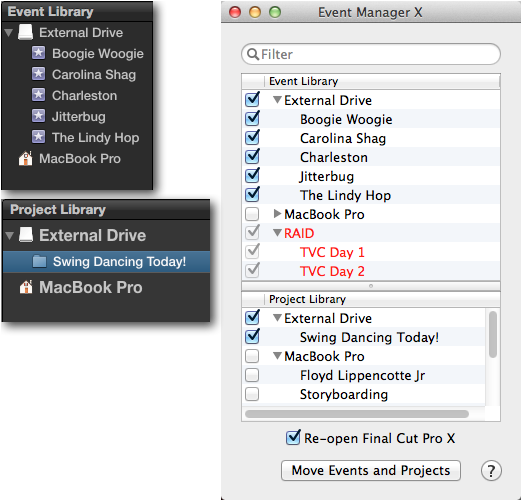Click the Project Library horizontal scrollbar
The width and height of the screenshot is (521, 500).
pyautogui.click(x=357, y=414)
